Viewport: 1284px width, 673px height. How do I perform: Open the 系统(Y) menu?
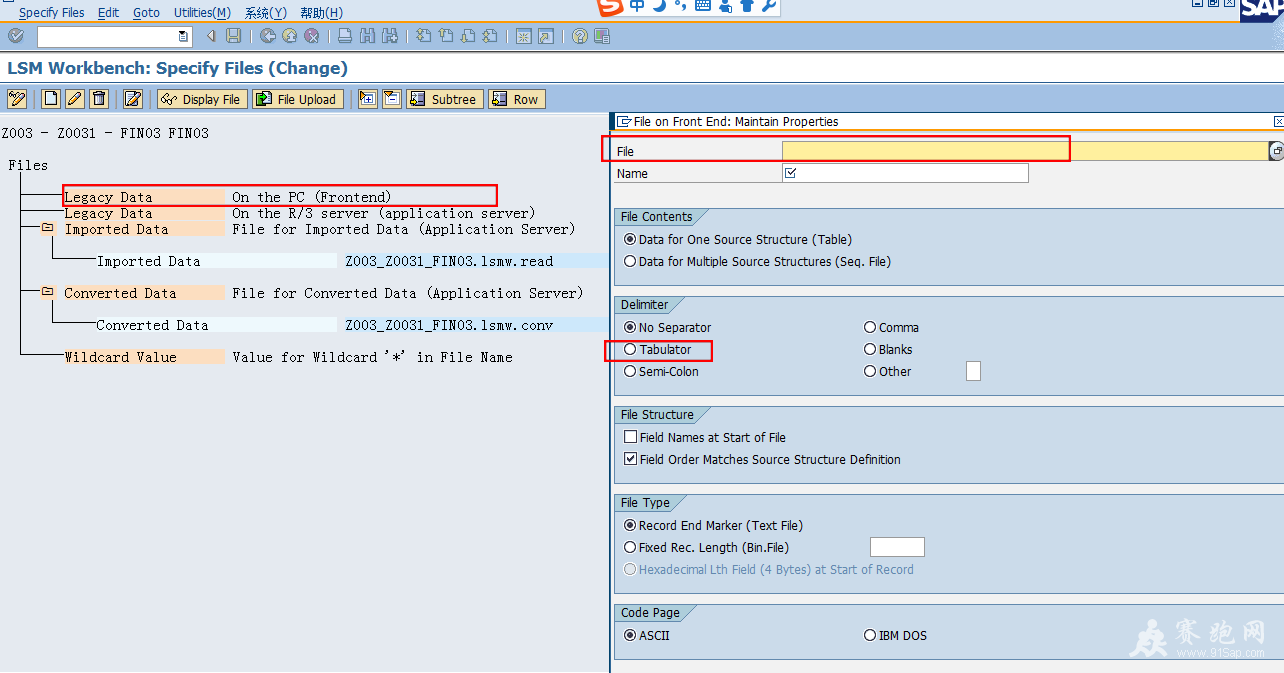(266, 13)
